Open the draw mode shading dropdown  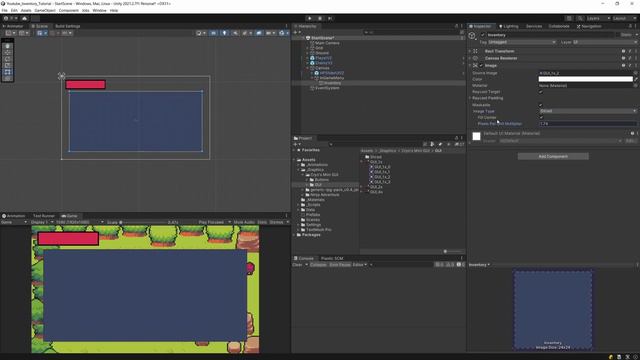[201, 33]
